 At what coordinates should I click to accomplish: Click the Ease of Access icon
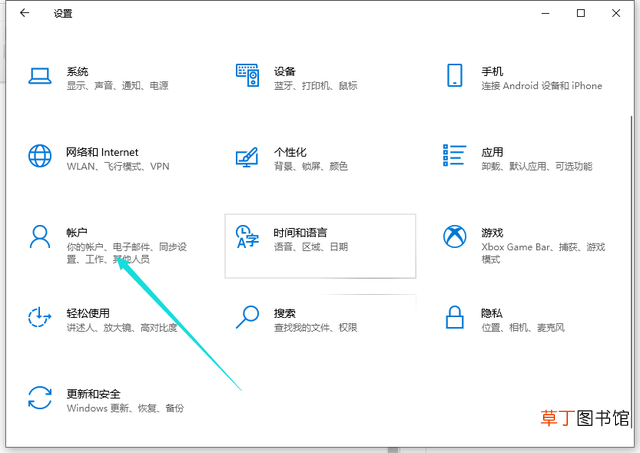(40, 317)
